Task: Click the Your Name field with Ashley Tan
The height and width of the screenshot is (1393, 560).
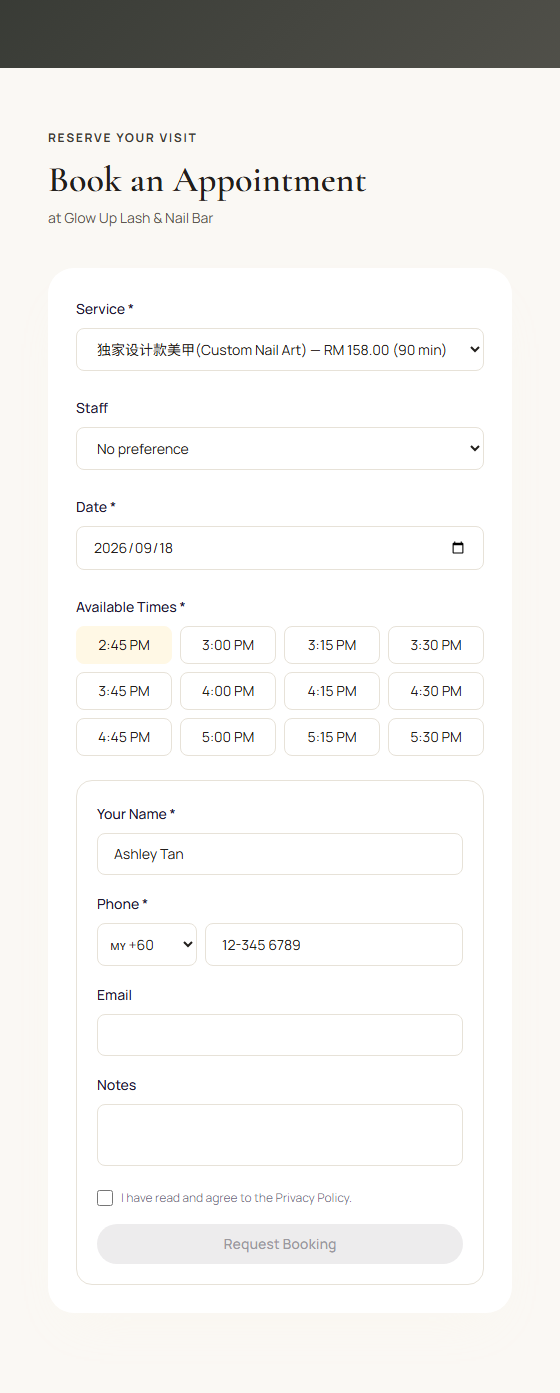Action: 280,854
